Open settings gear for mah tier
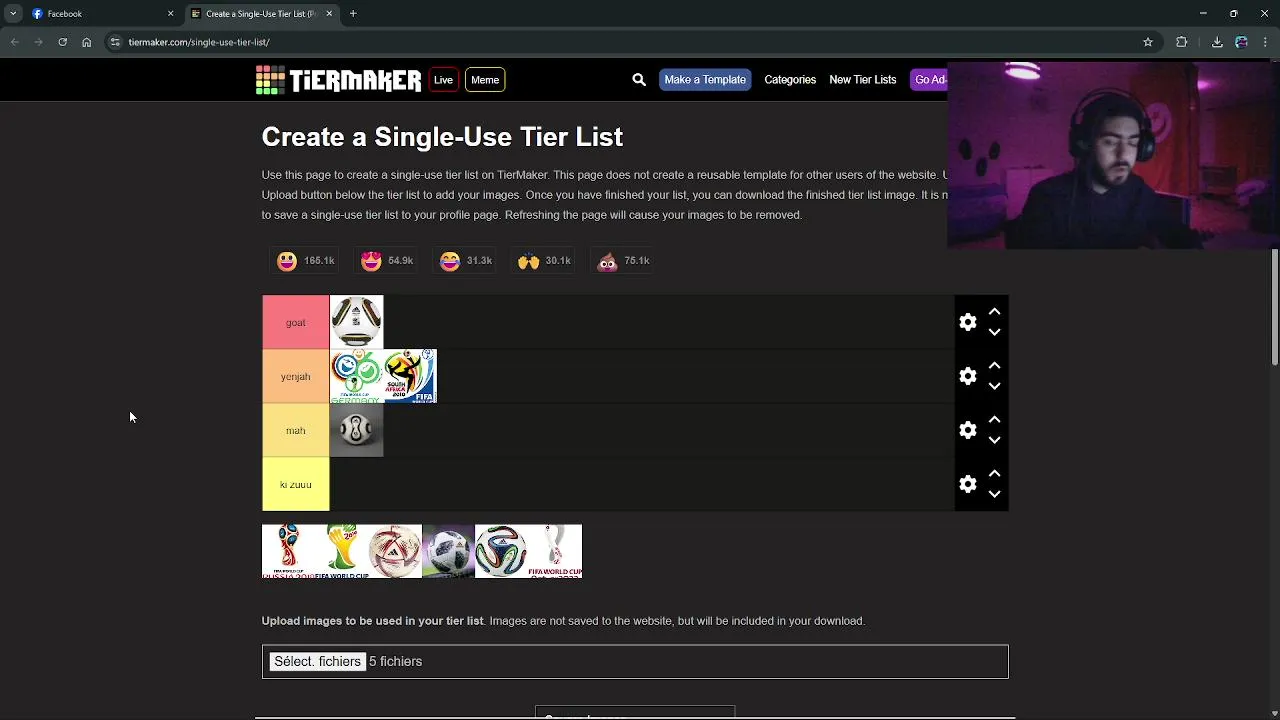This screenshot has width=1280, height=720. (x=968, y=430)
